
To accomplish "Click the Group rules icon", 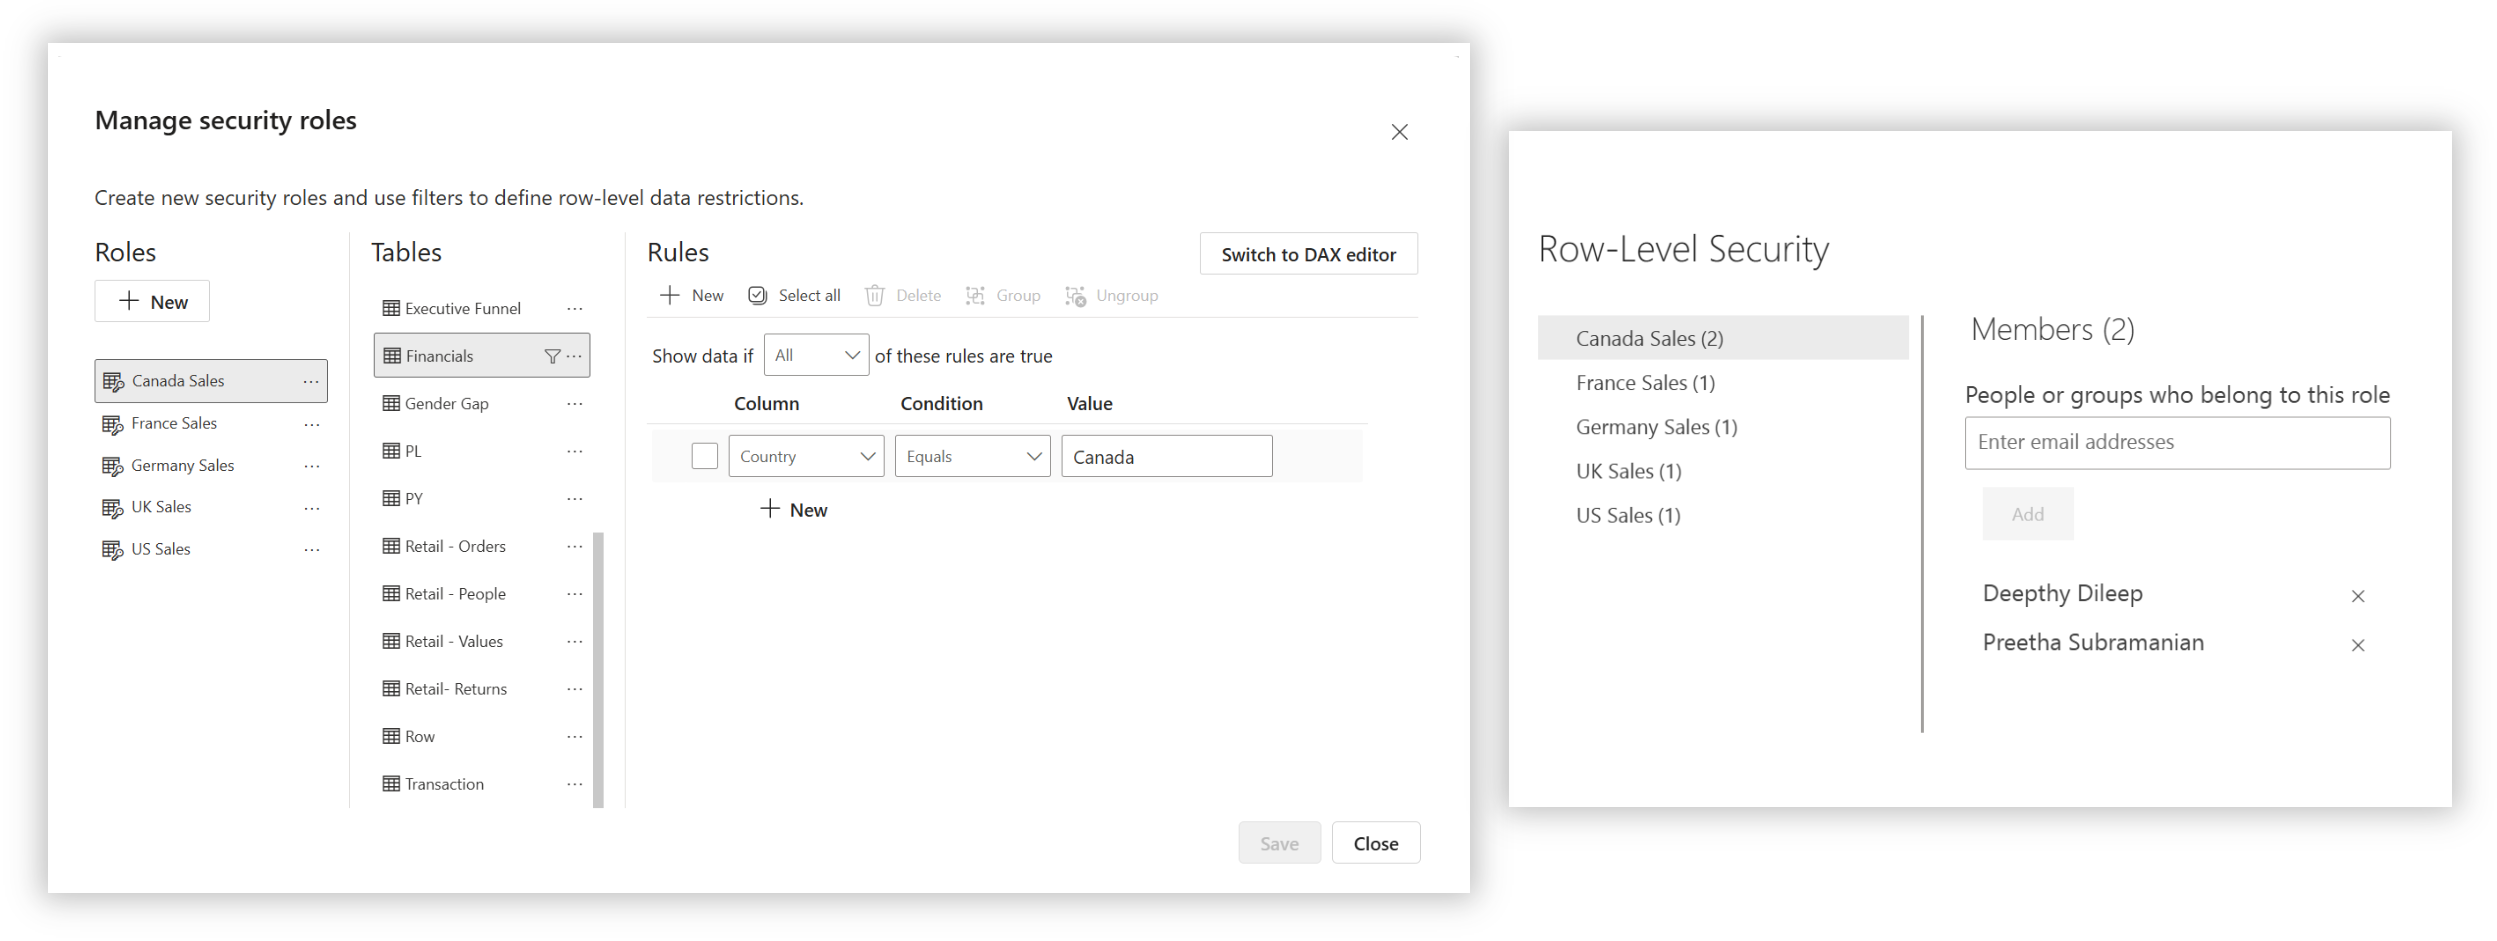I will tap(975, 296).
